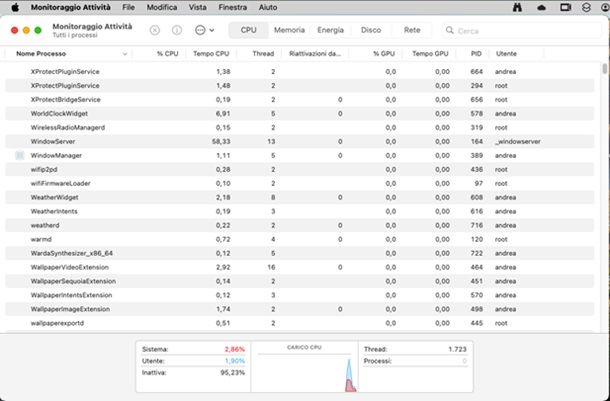Viewport: 610px width, 401px height.
Task: Select the XProtectPluginService row owned by andrea
Action: pos(300,72)
